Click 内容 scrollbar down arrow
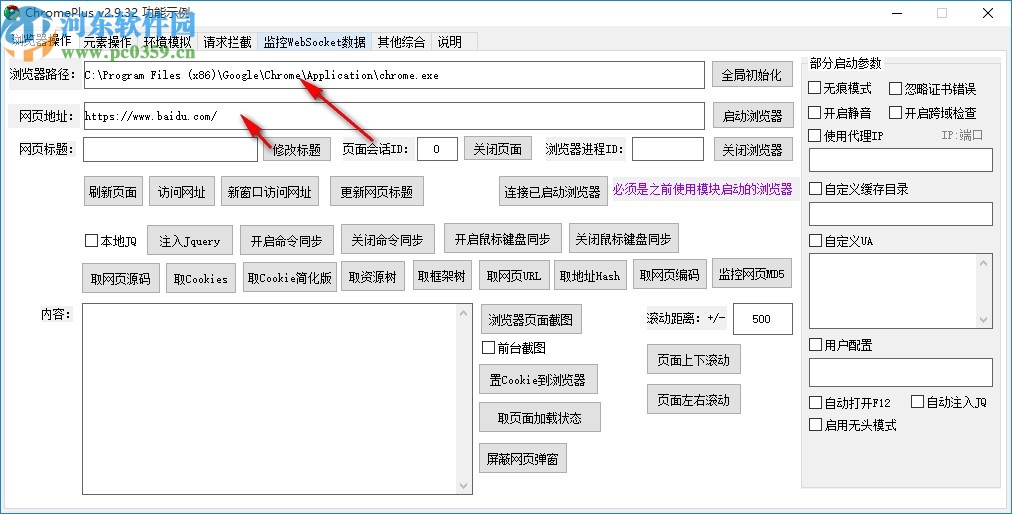 click(x=463, y=486)
